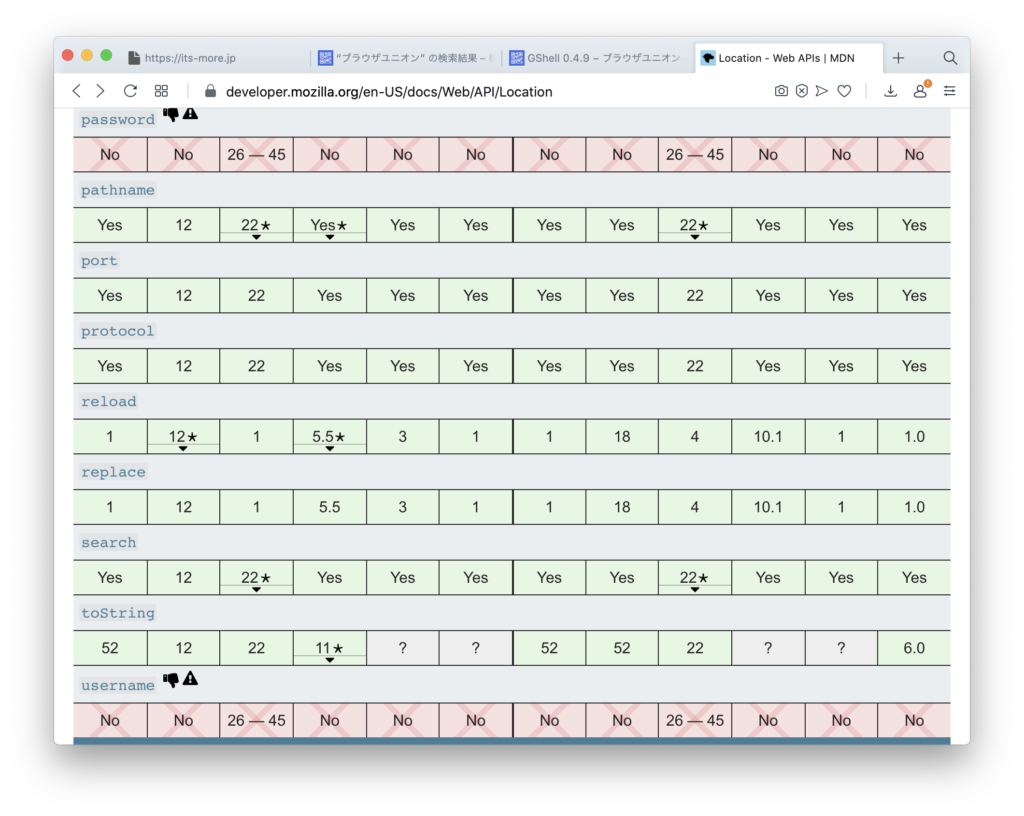
Task: Open the Easy Setup settings icon
Action: click(949, 91)
